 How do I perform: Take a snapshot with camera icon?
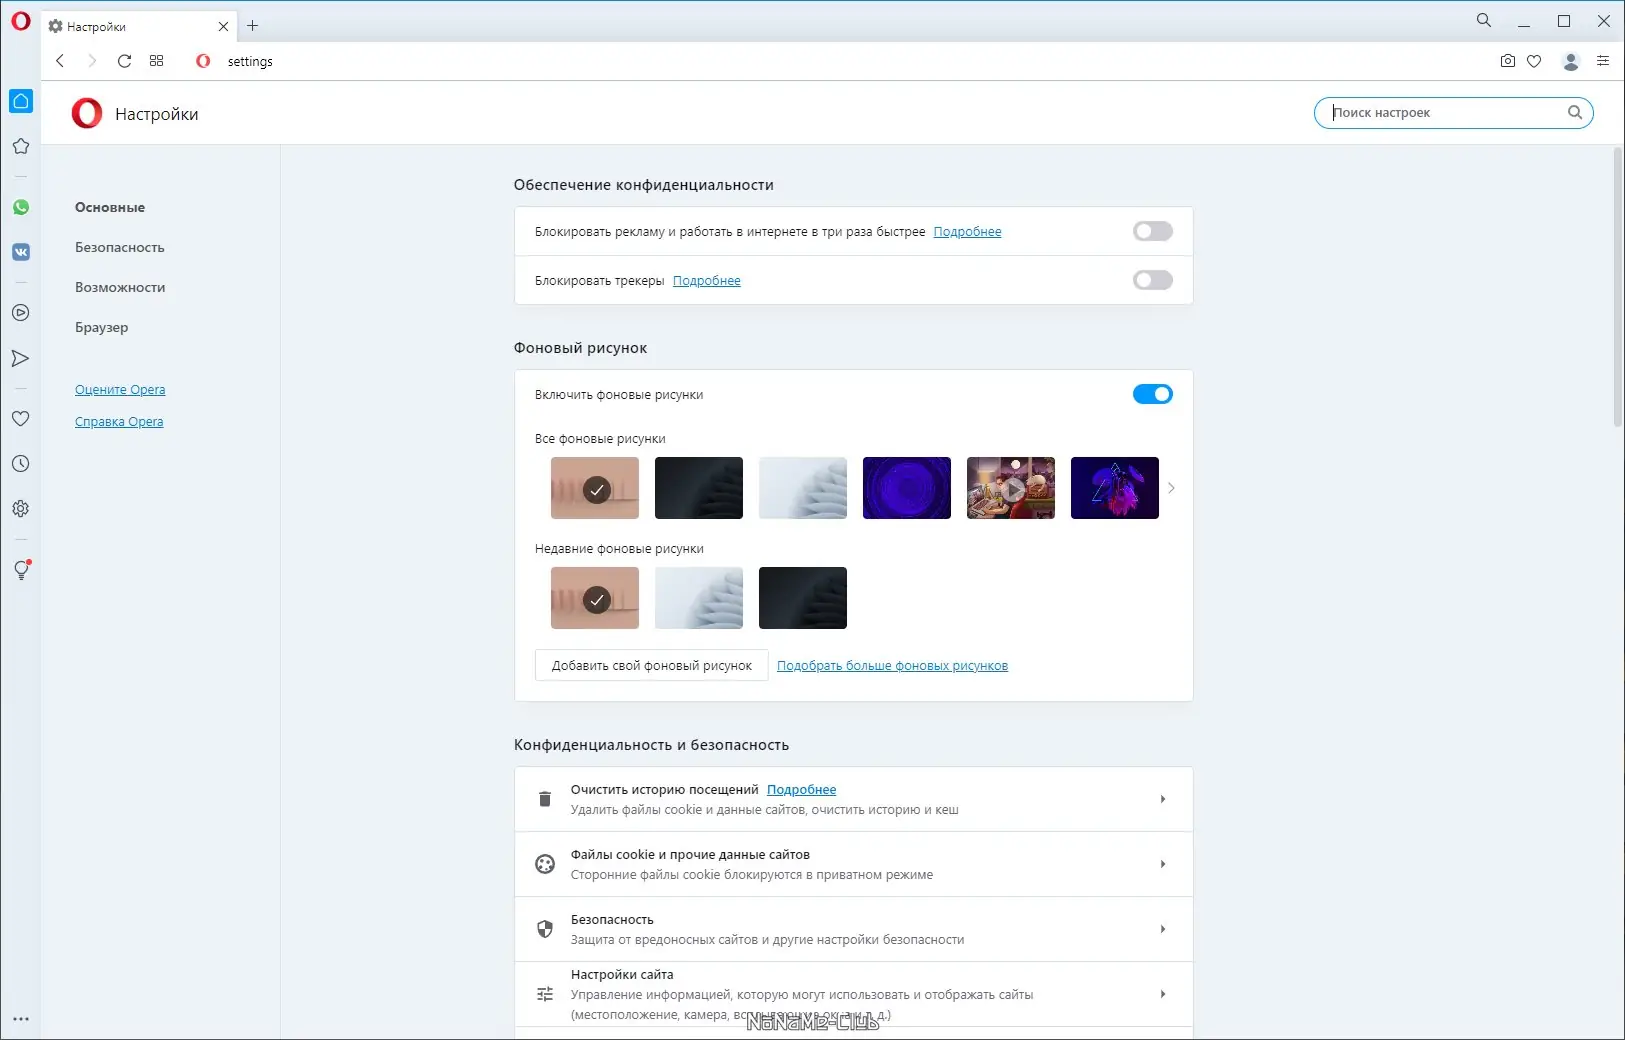[1508, 61]
